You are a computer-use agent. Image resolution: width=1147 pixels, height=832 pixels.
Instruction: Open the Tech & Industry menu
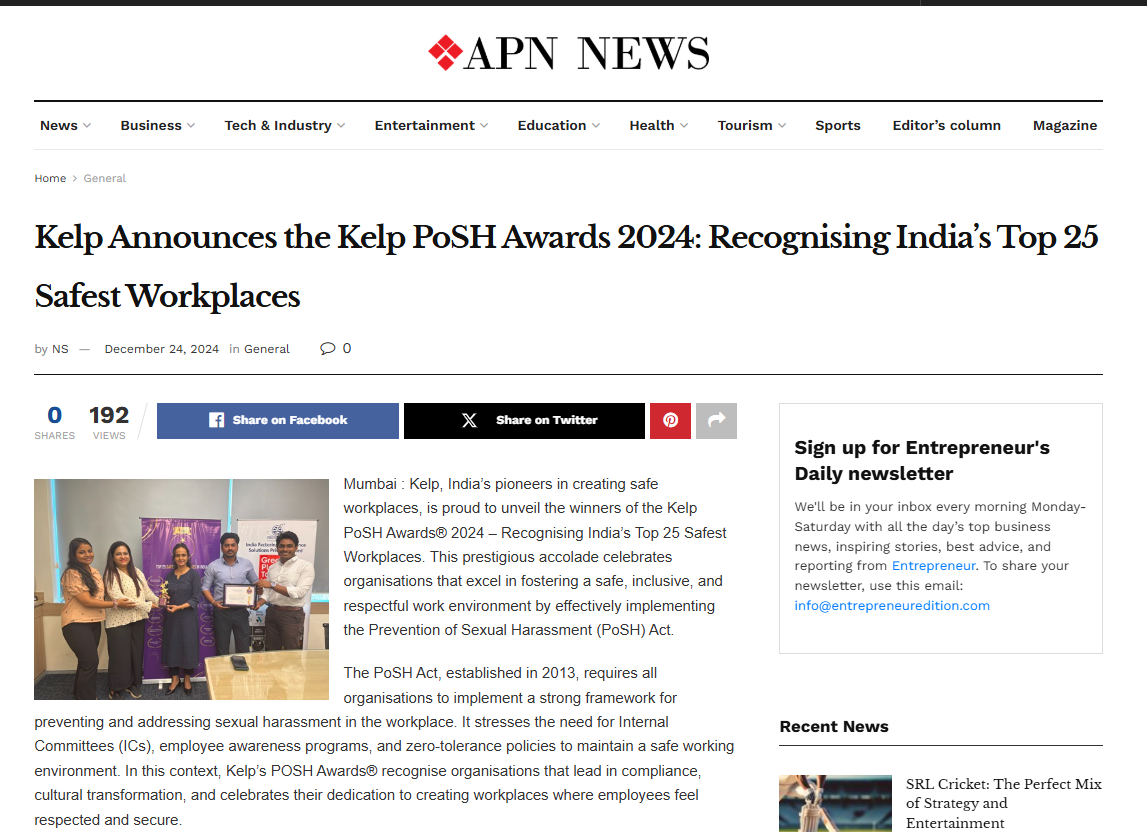278,126
